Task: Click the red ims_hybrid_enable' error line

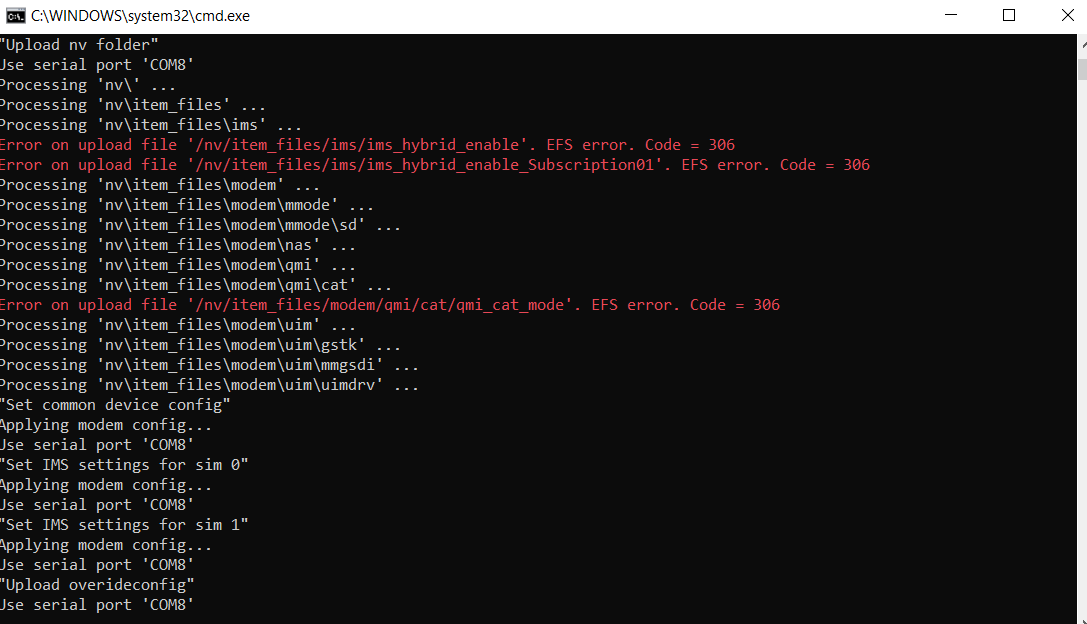Action: click(x=367, y=145)
